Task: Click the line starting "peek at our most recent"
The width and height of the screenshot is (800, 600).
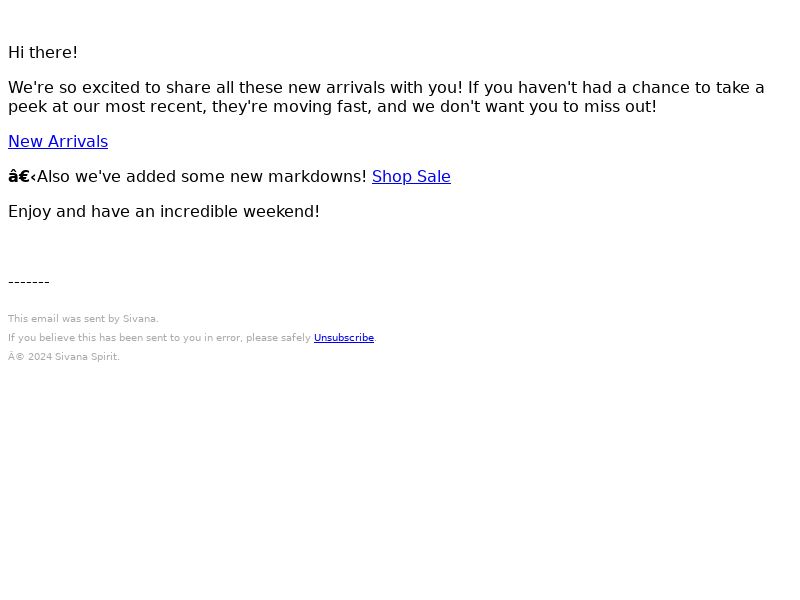Action: pos(332,107)
